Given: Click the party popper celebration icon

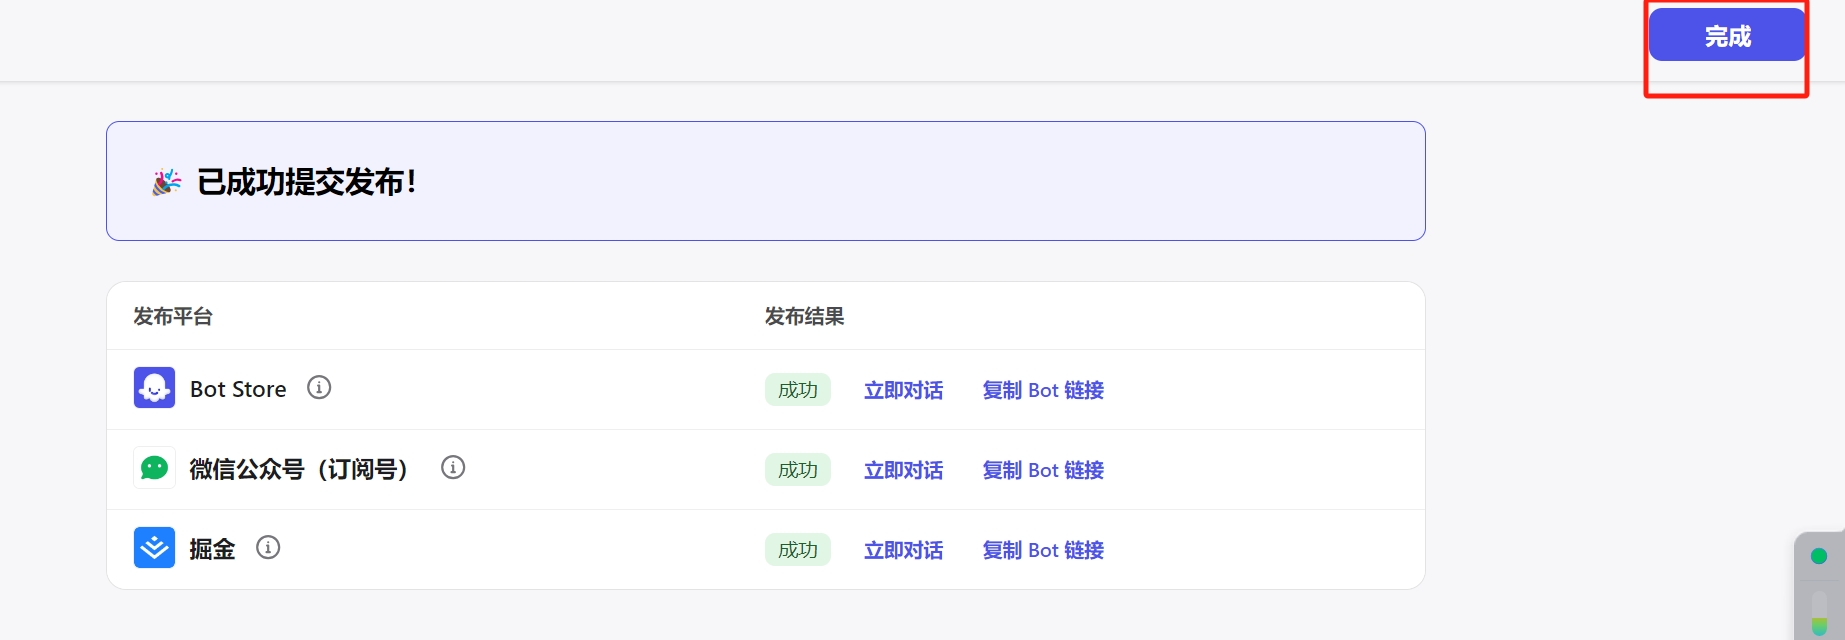Looking at the screenshot, I should coord(167,182).
